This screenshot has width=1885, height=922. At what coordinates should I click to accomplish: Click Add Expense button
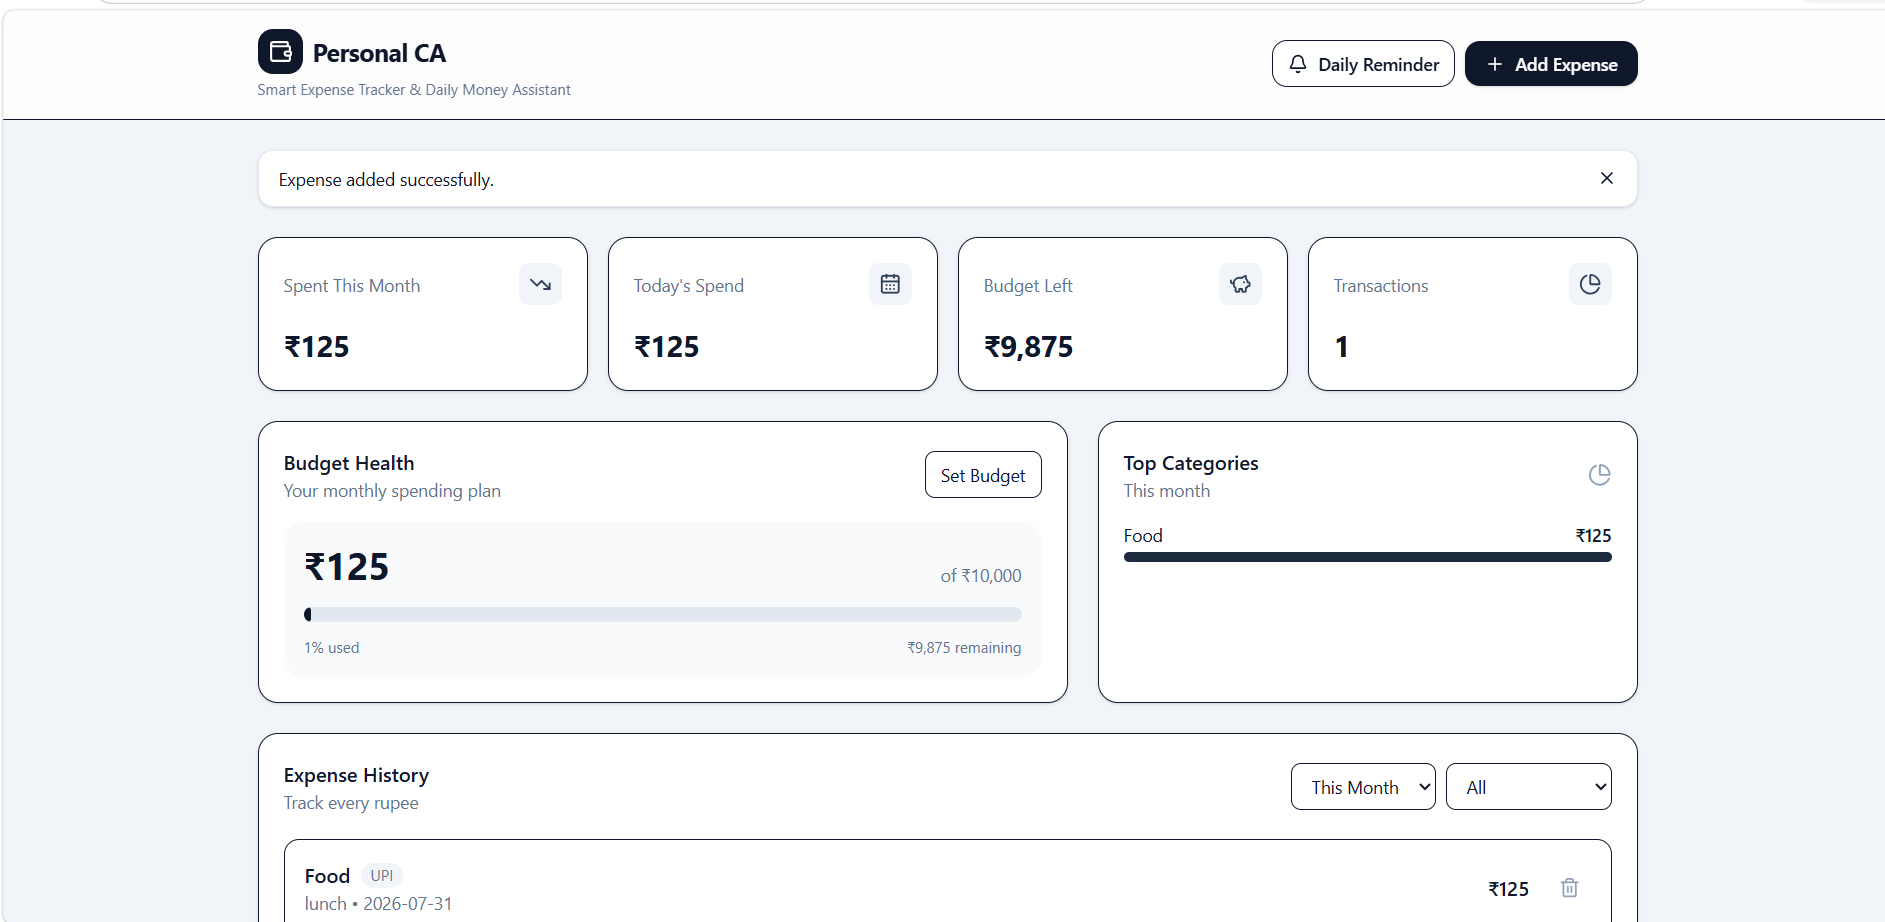[x=1551, y=64]
